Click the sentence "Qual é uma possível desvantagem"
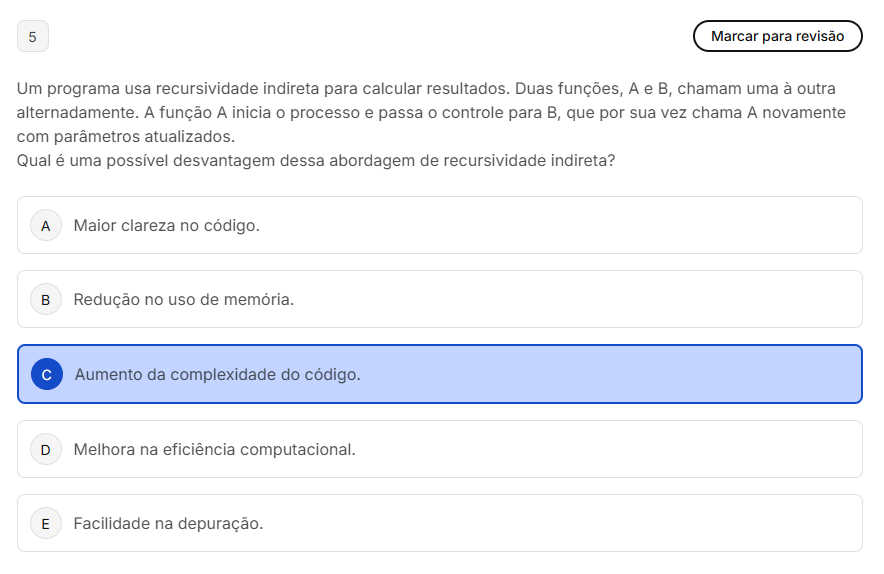 point(316,160)
